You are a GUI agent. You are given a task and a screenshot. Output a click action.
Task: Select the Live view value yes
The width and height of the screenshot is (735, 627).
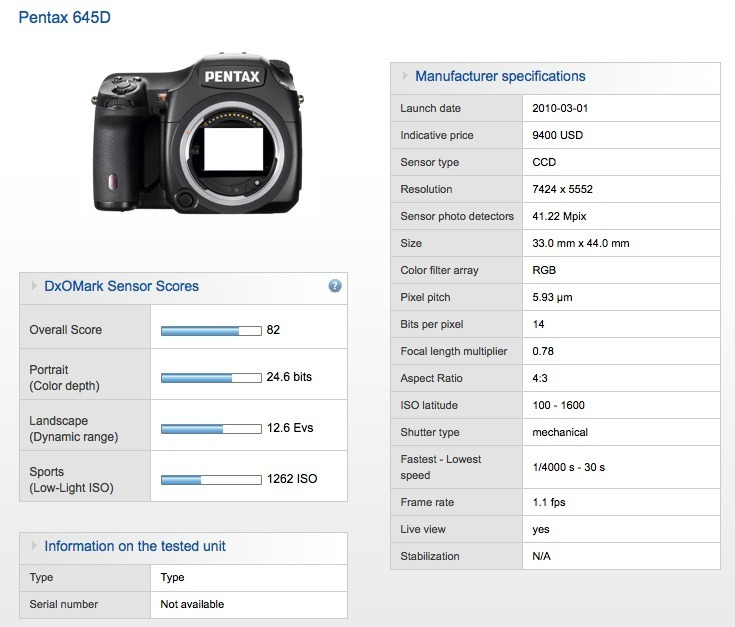[x=541, y=530]
